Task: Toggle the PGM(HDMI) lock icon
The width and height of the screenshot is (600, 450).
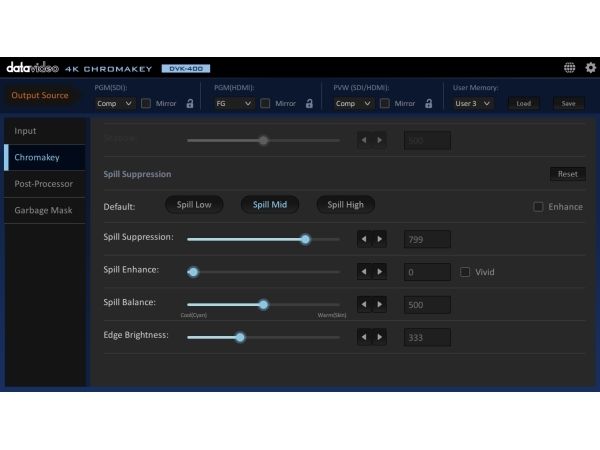Action: pyautogui.click(x=309, y=103)
